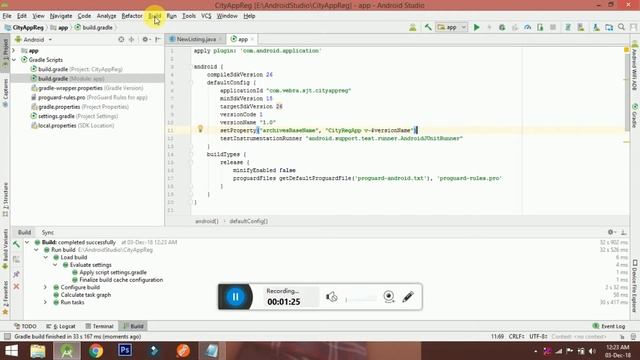
Task: Pause the recording with blue pause button
Action: [235, 297]
